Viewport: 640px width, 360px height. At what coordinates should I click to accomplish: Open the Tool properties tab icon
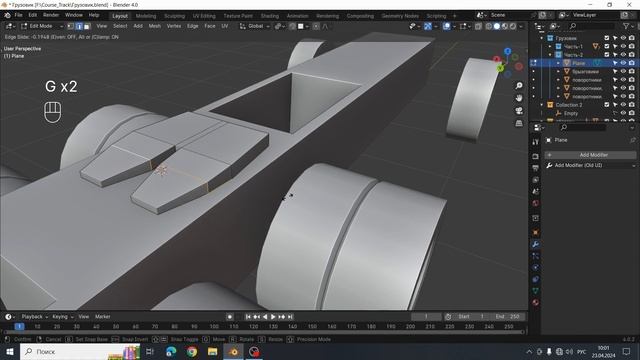pyautogui.click(x=536, y=142)
